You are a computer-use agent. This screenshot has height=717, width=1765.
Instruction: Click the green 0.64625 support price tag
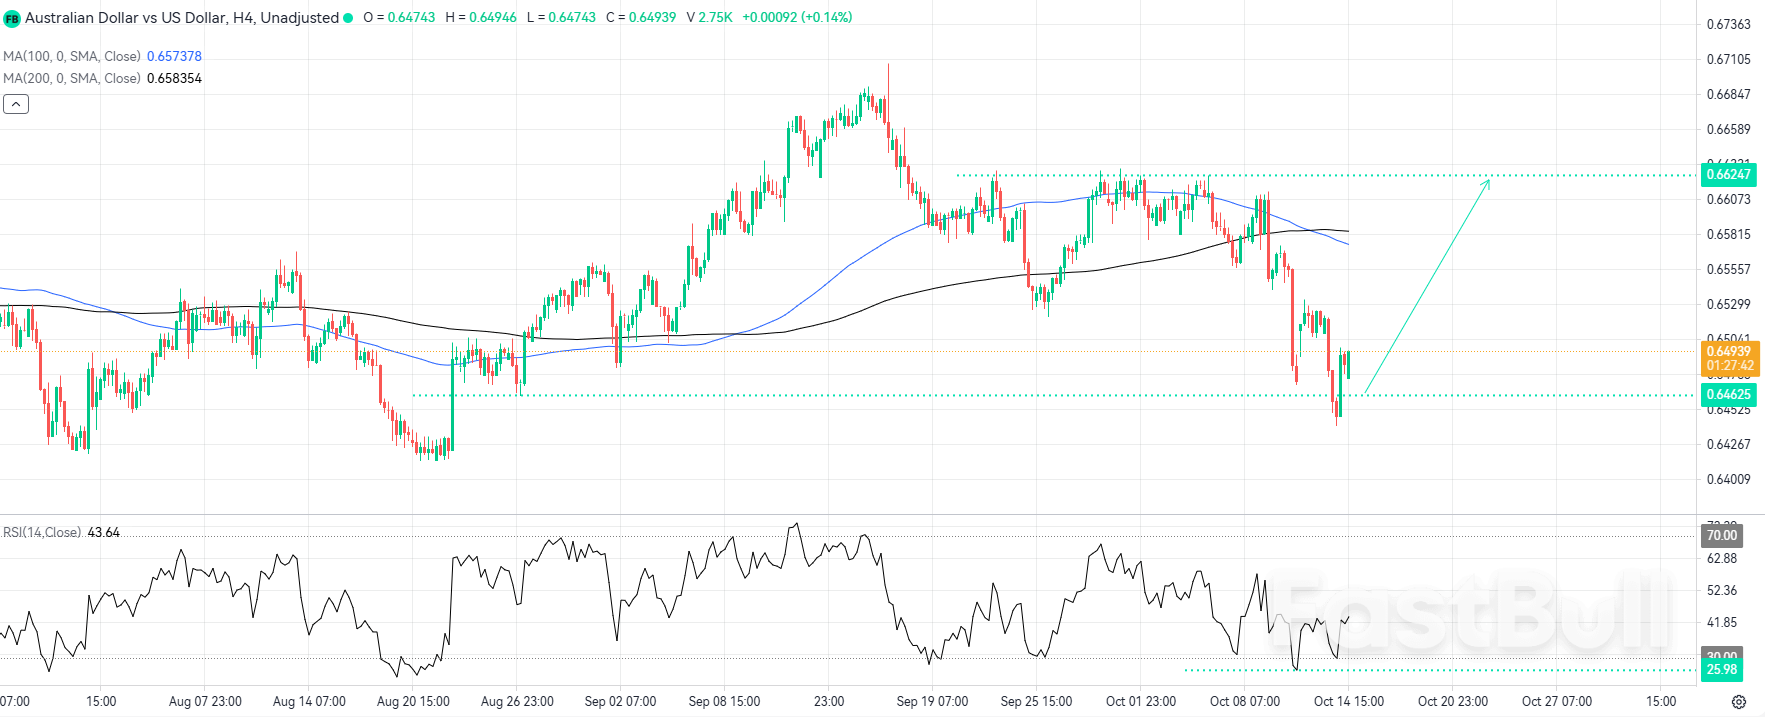[1728, 394]
